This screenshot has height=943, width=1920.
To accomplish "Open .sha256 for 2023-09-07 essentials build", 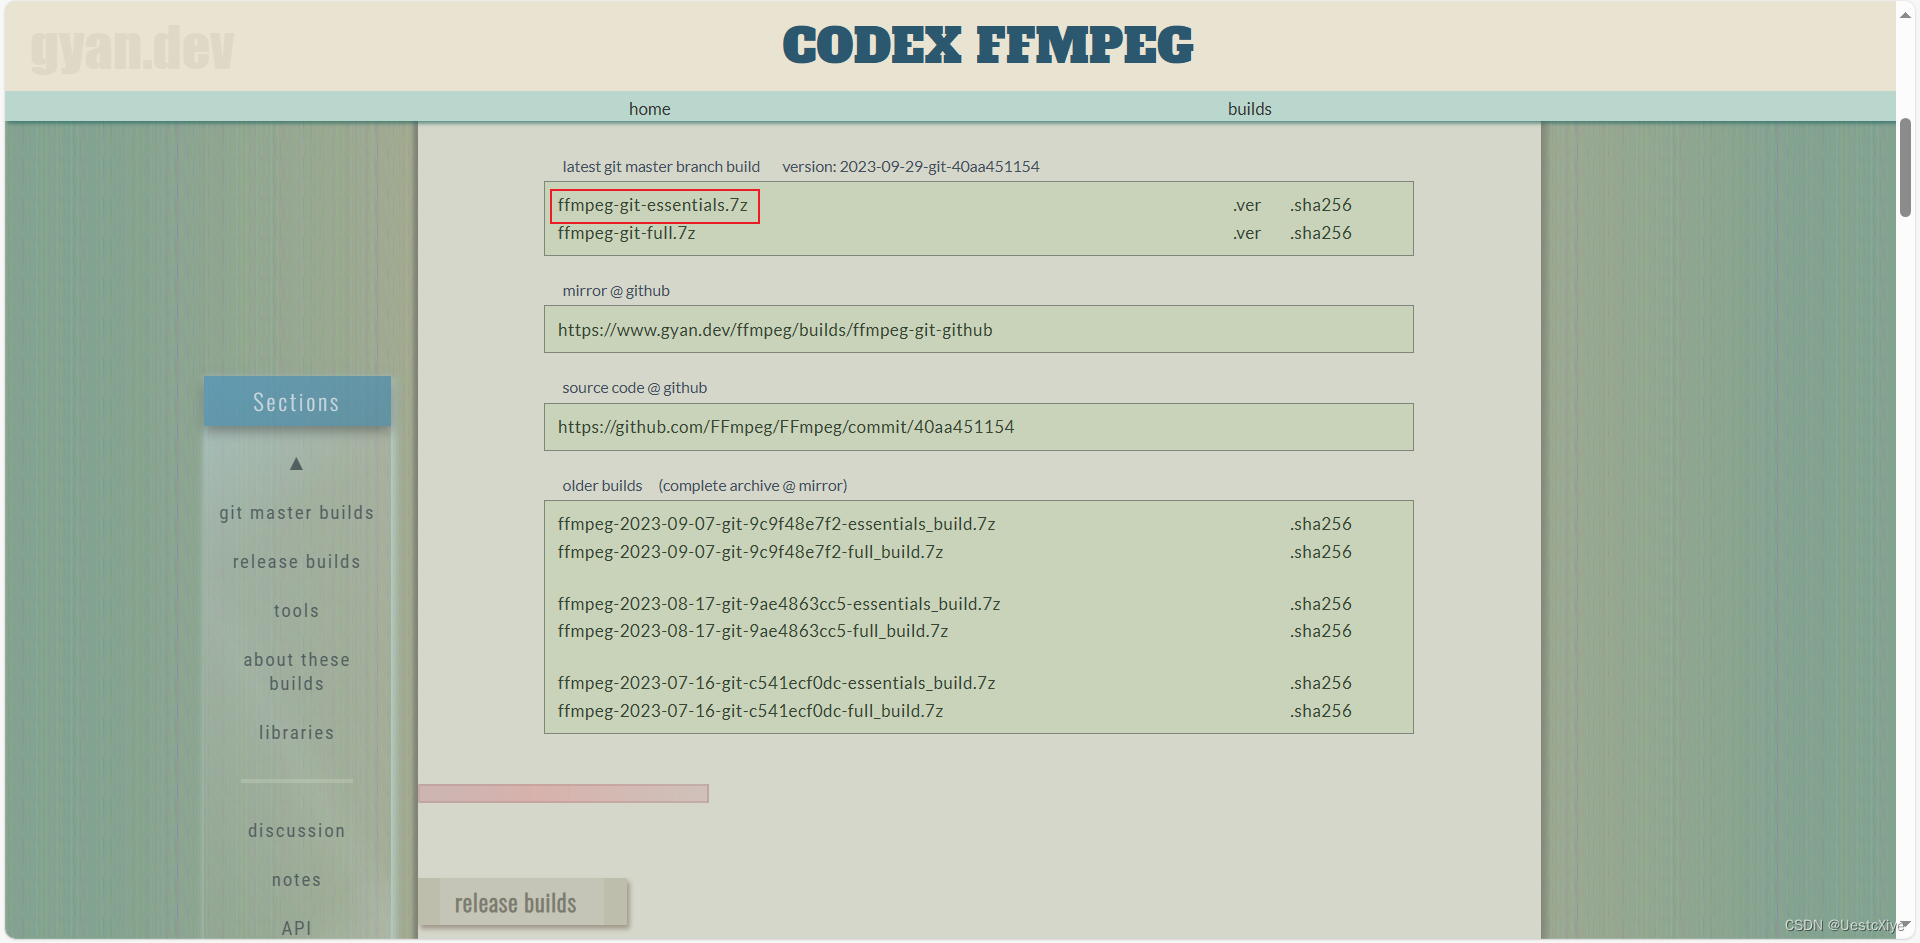I will (1320, 524).
